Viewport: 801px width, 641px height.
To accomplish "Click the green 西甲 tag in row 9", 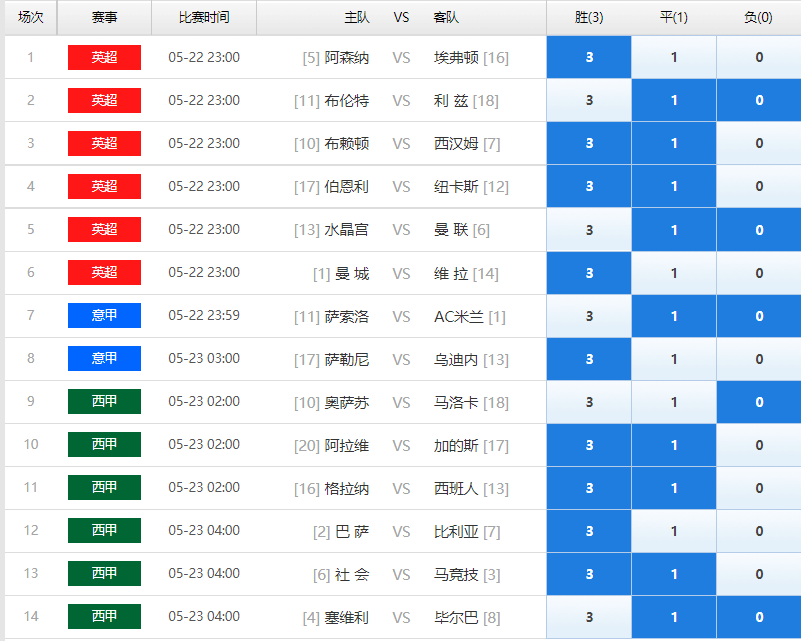I will click(x=104, y=401).
